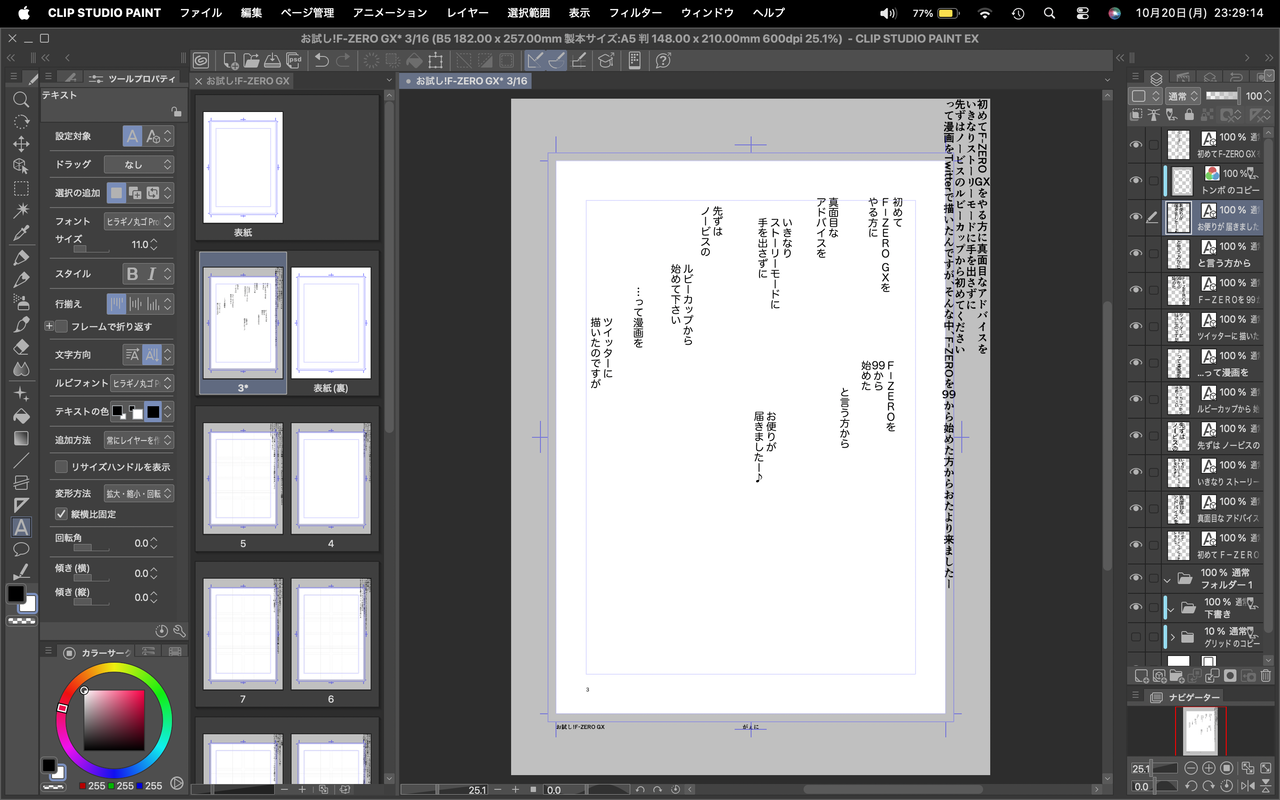Open the ページ管理 menu

point(308,13)
